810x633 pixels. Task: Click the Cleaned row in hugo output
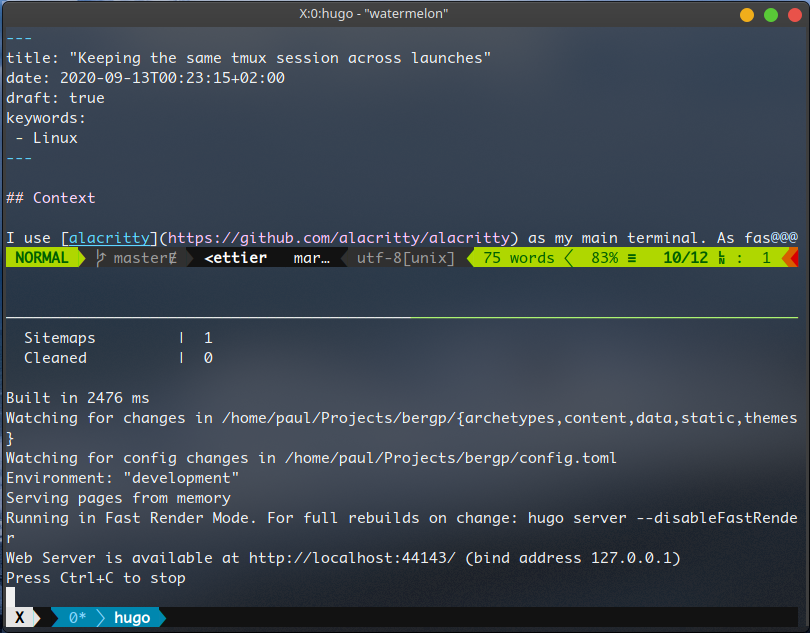coord(118,358)
